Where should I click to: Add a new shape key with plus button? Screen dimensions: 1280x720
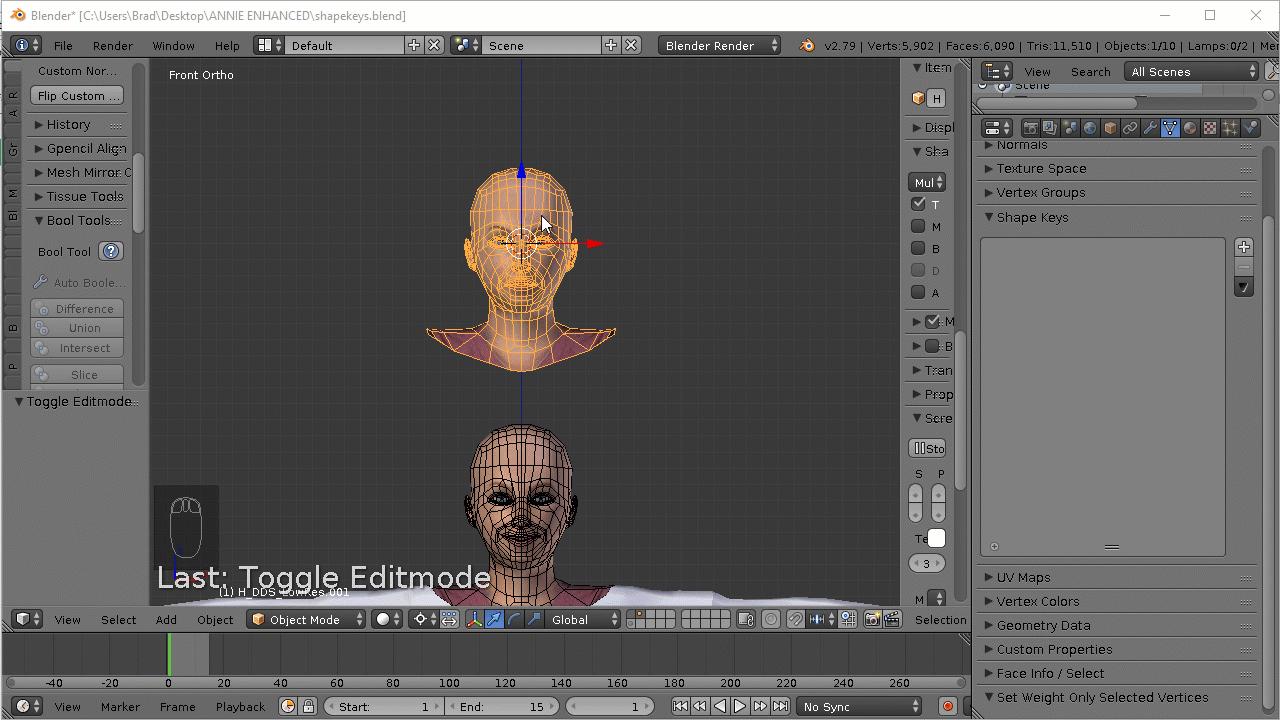[x=1243, y=247]
